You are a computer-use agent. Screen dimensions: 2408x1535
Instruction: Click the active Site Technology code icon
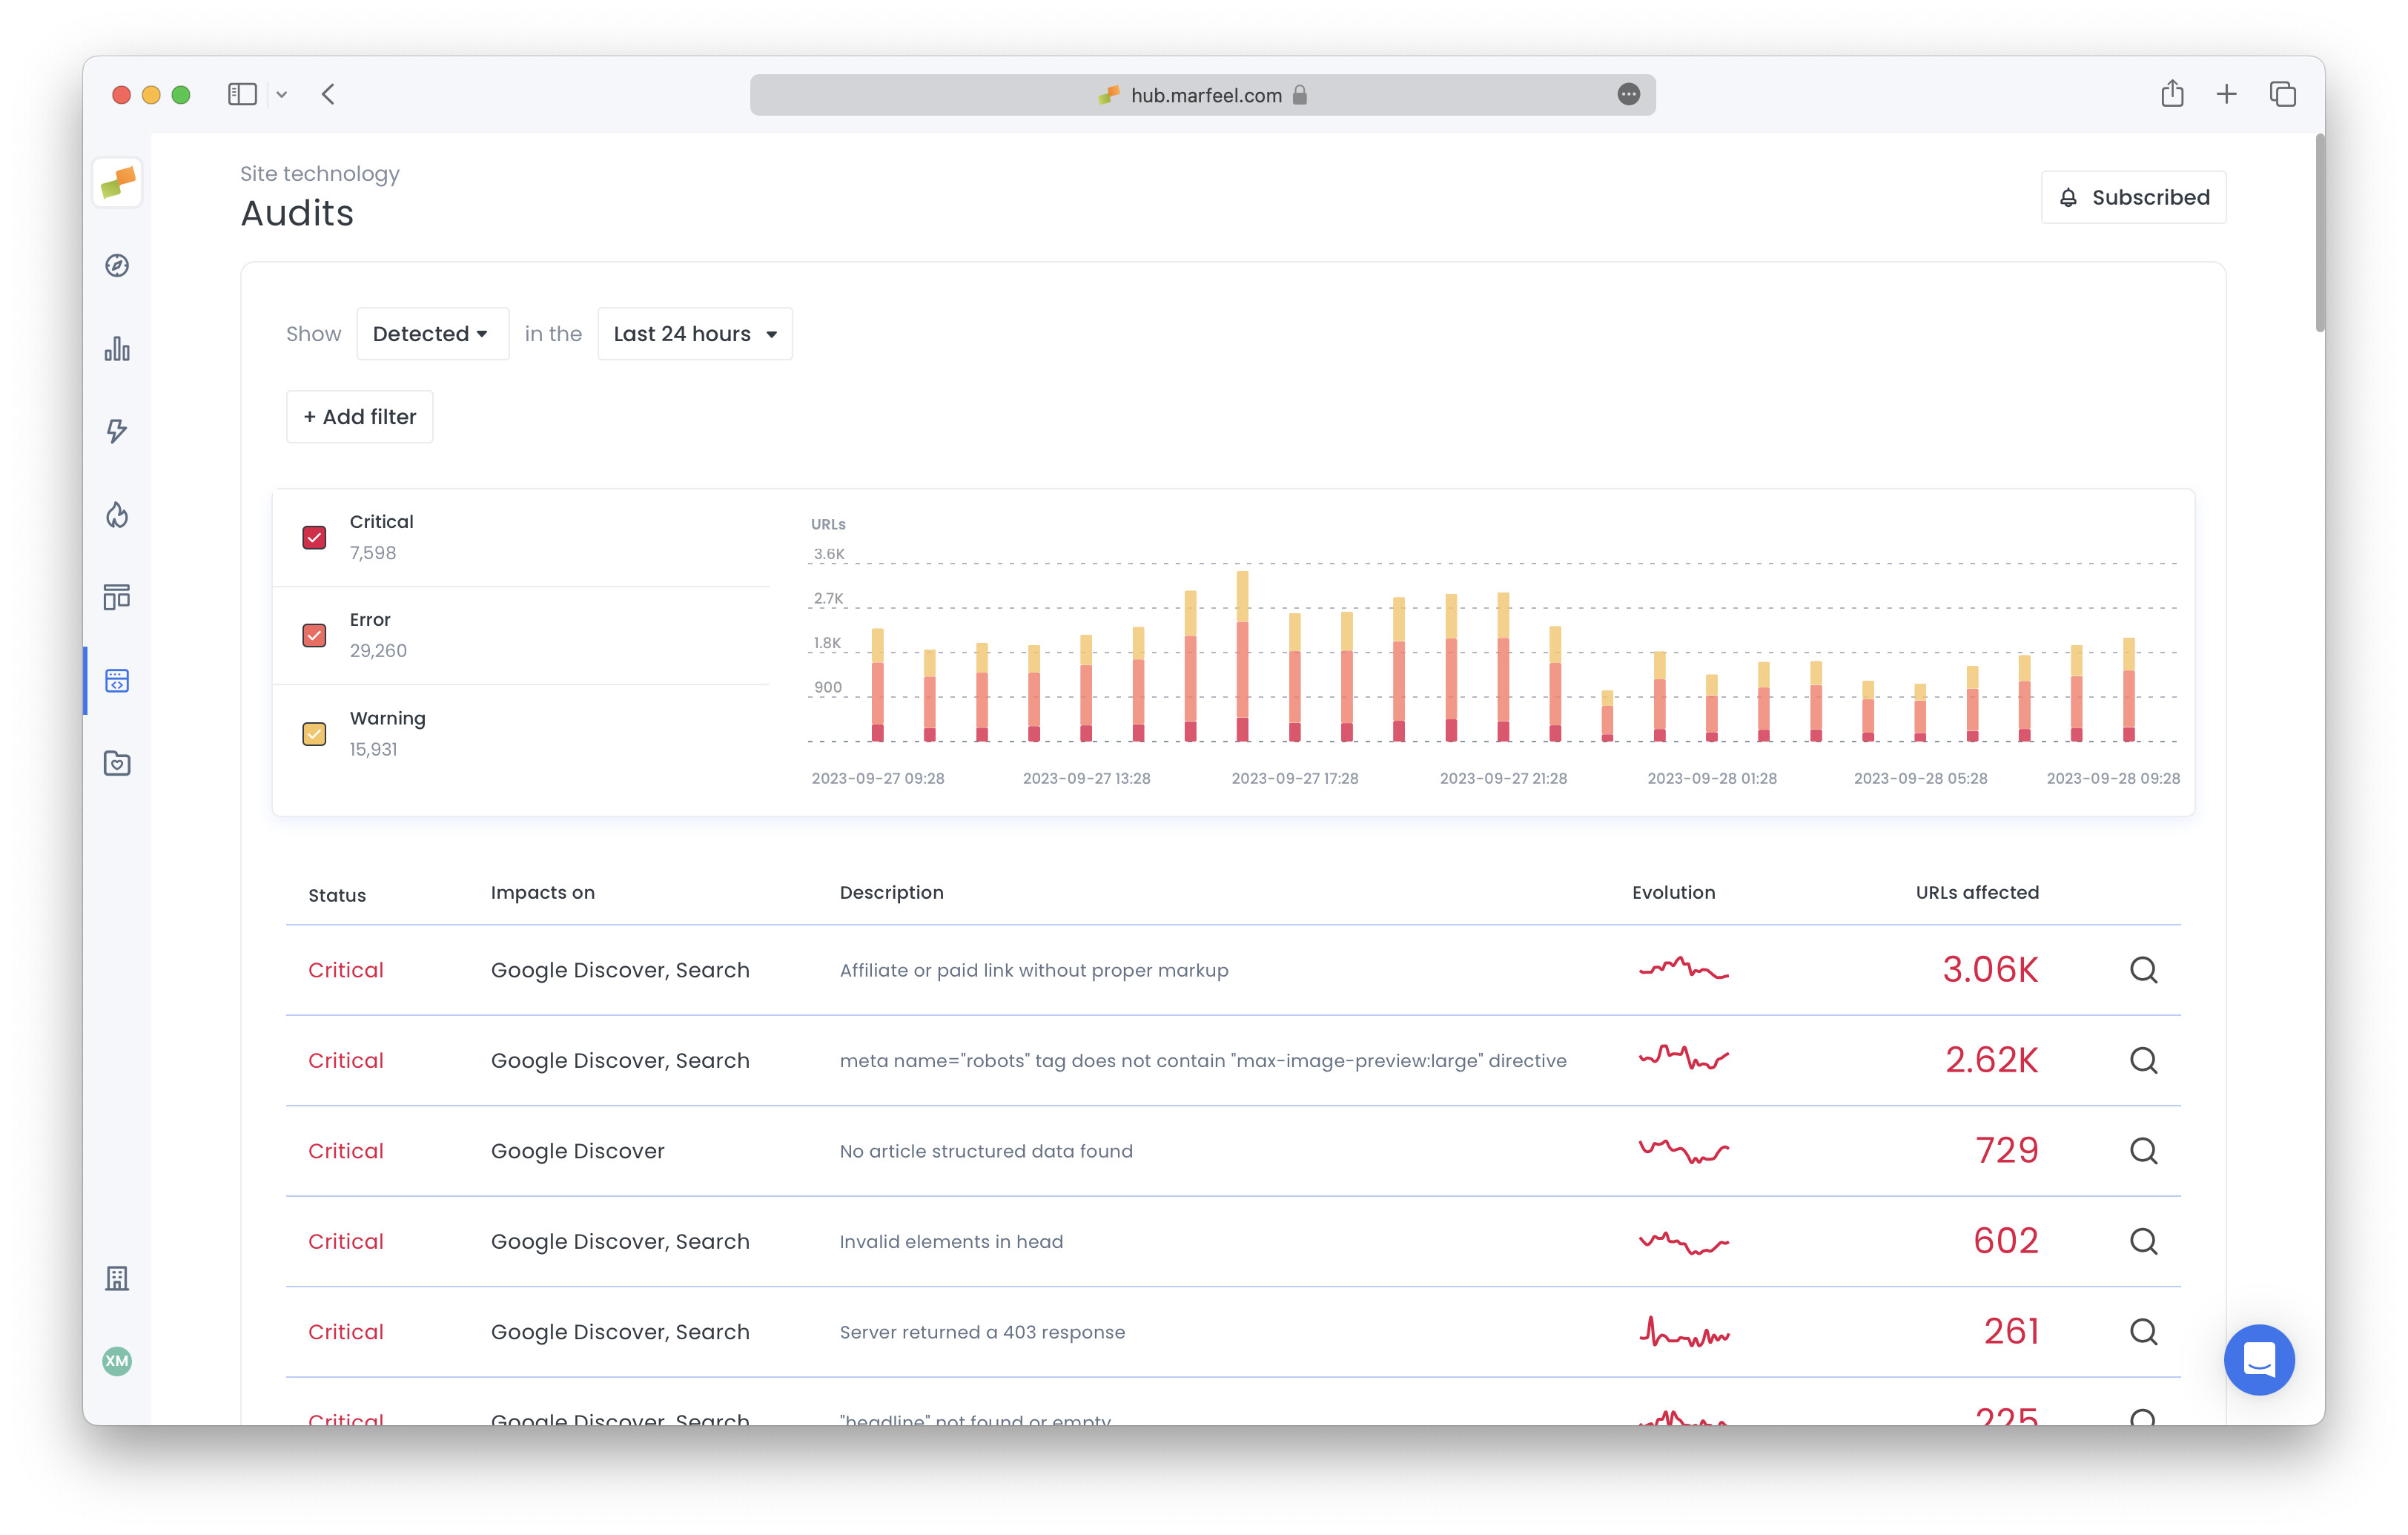(117, 681)
